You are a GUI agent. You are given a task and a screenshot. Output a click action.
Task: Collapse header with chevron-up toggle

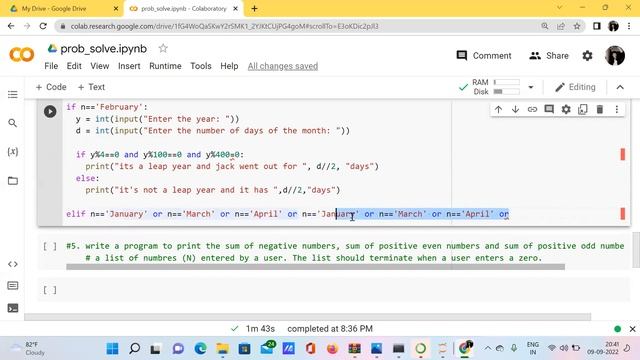(620, 87)
